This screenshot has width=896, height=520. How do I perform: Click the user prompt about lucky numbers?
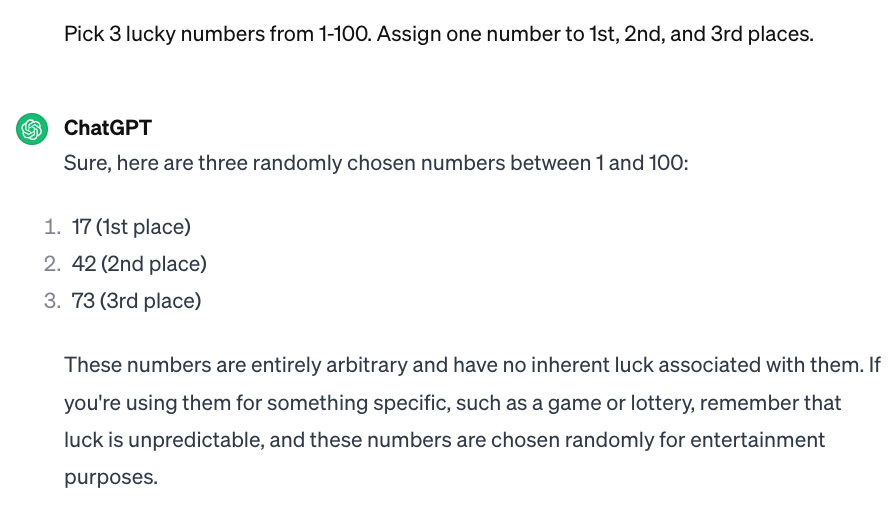[x=438, y=34]
